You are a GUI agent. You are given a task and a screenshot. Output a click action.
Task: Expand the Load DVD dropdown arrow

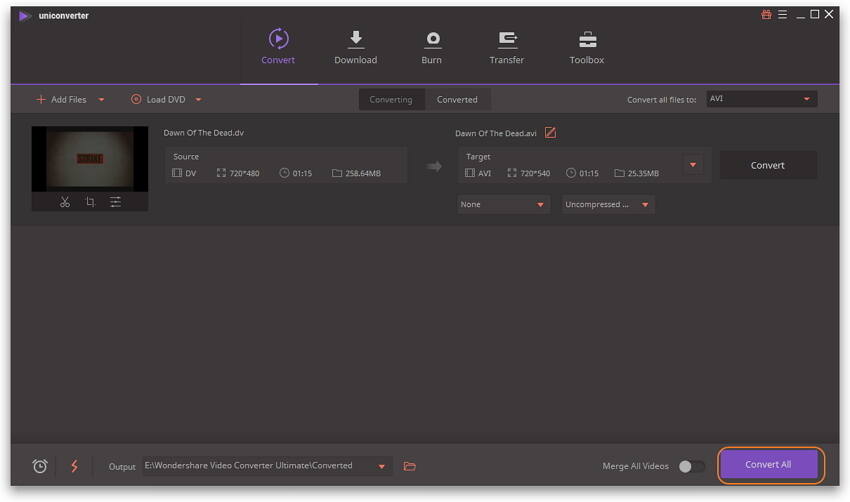(198, 100)
